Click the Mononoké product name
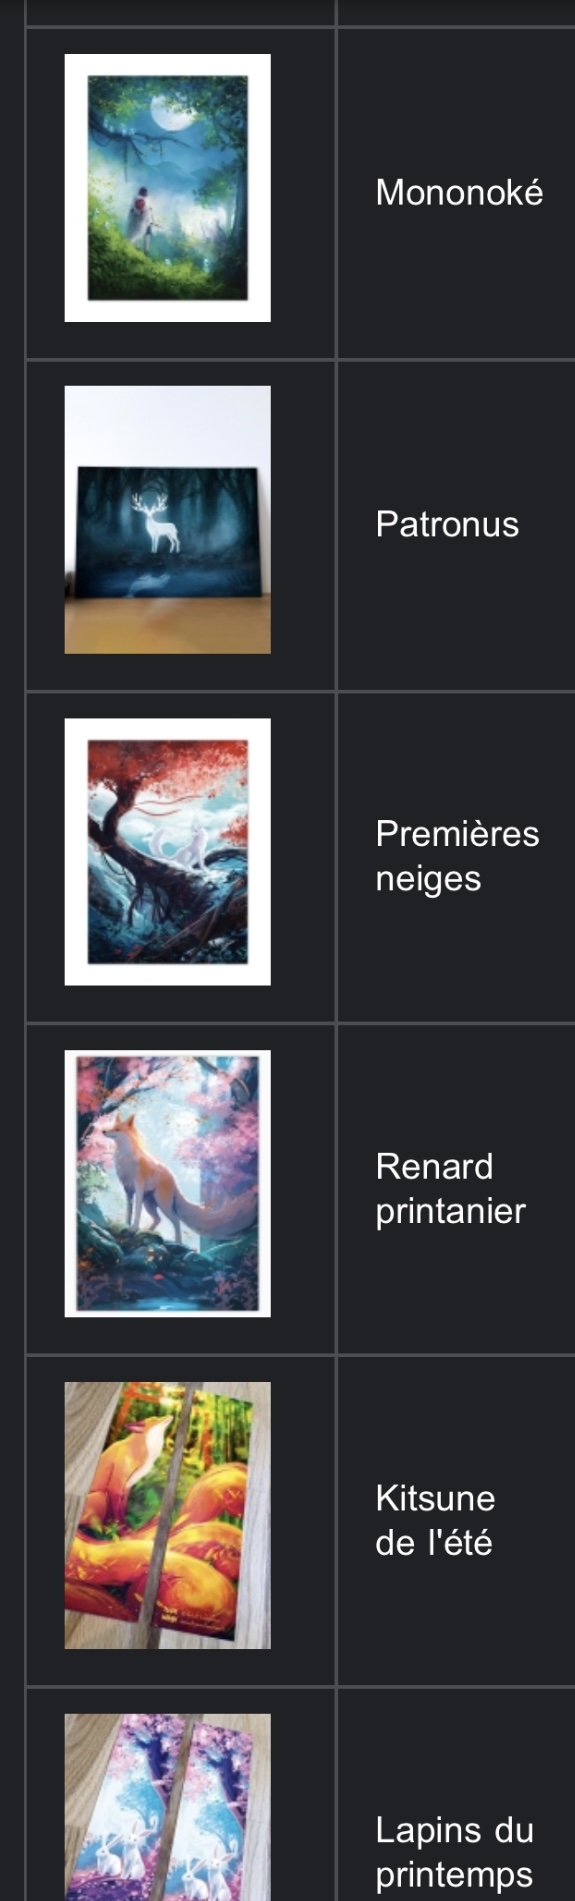 pyautogui.click(x=459, y=192)
